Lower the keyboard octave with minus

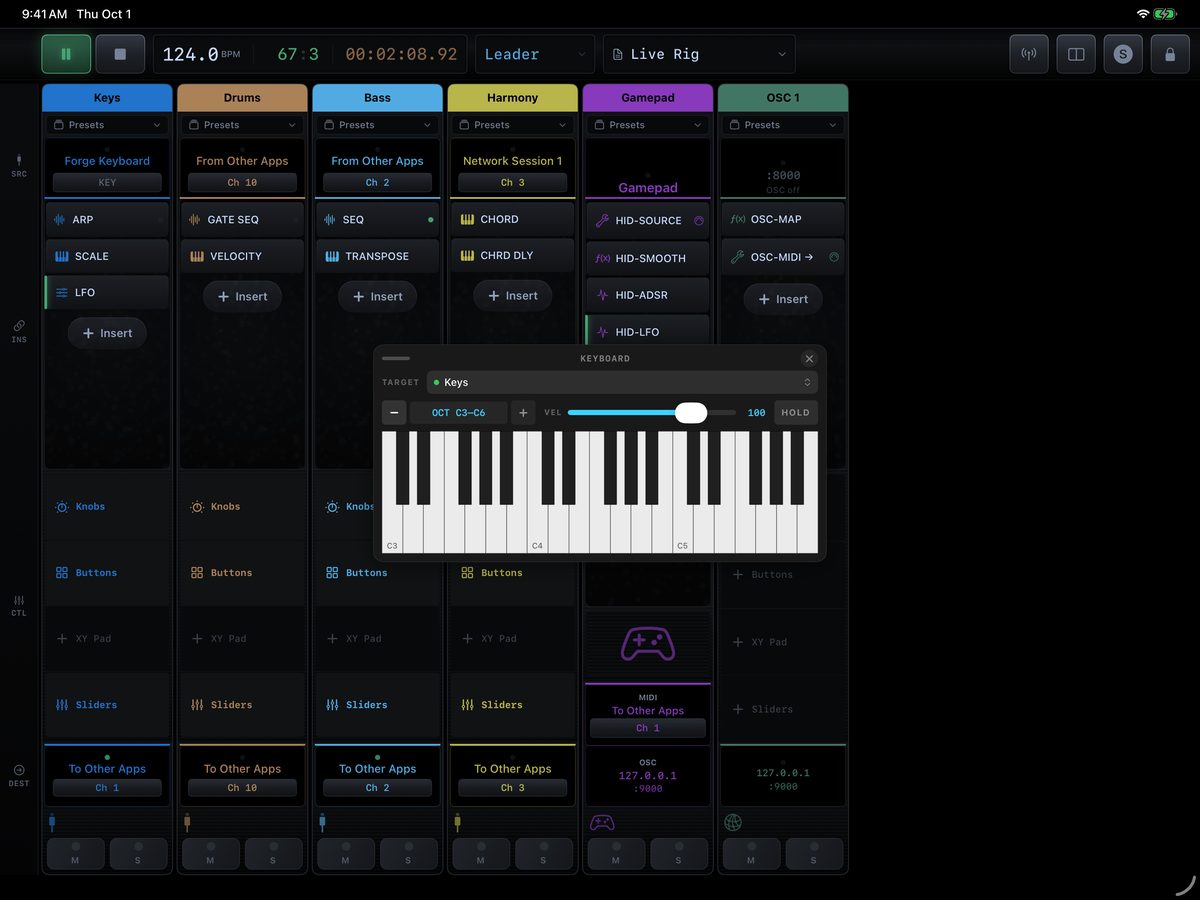[x=394, y=412]
